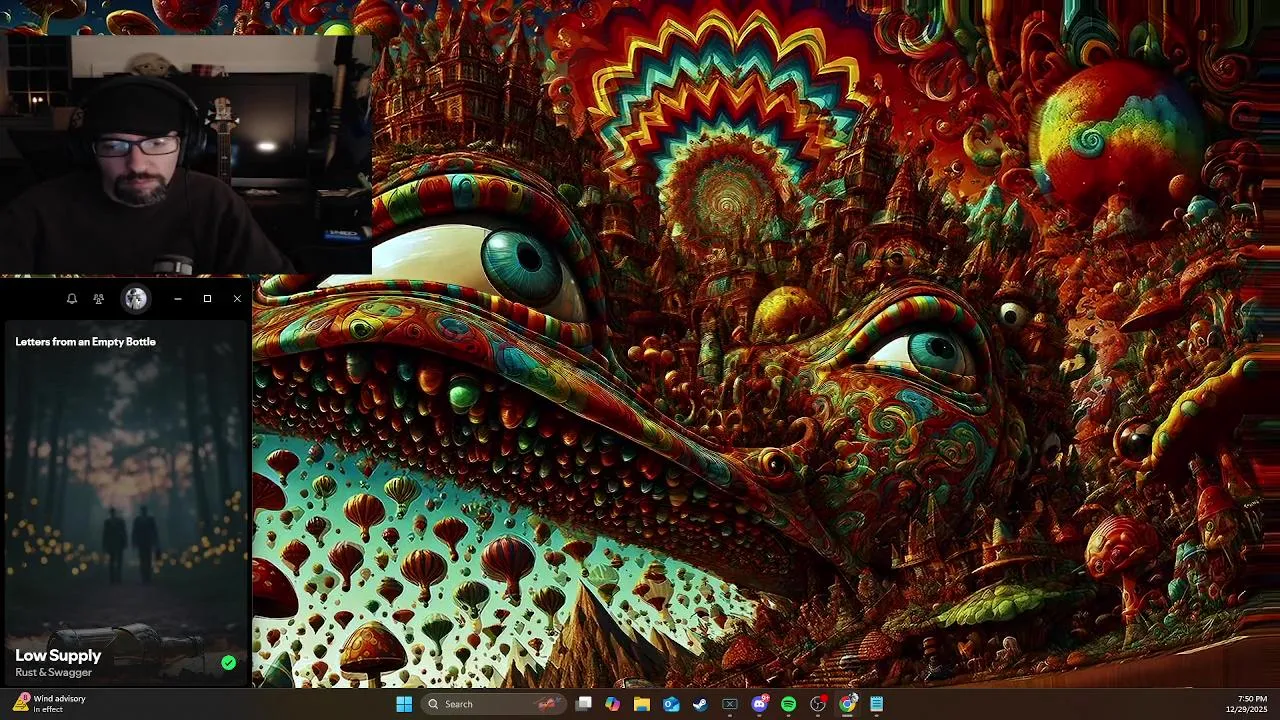Close the Spotify window
The image size is (1280, 720).
[x=237, y=299]
